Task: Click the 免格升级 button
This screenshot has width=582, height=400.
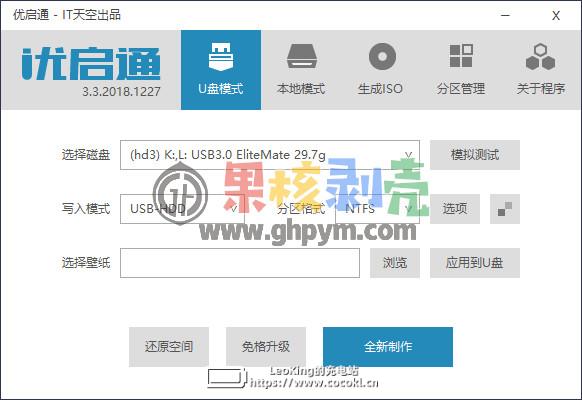Action: (266, 347)
